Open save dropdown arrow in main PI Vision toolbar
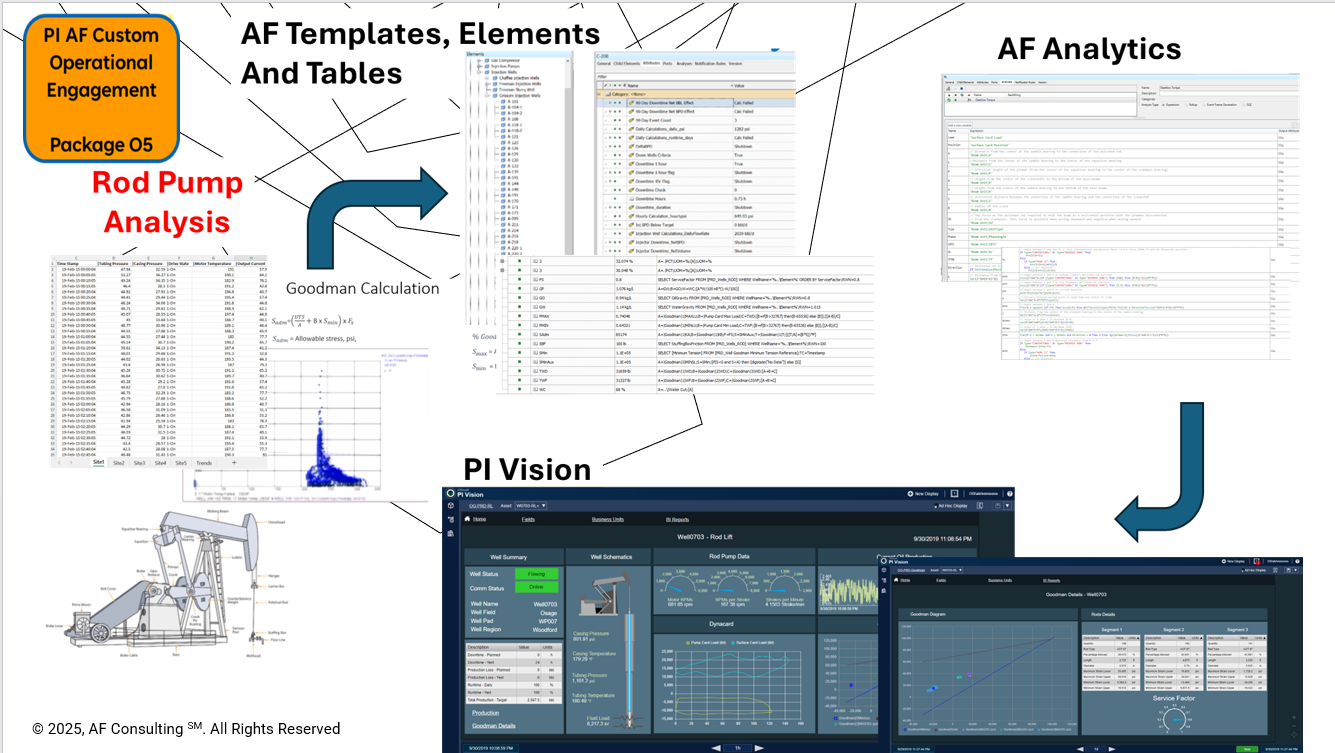Screen dimensions: 1335x753 1007,506
